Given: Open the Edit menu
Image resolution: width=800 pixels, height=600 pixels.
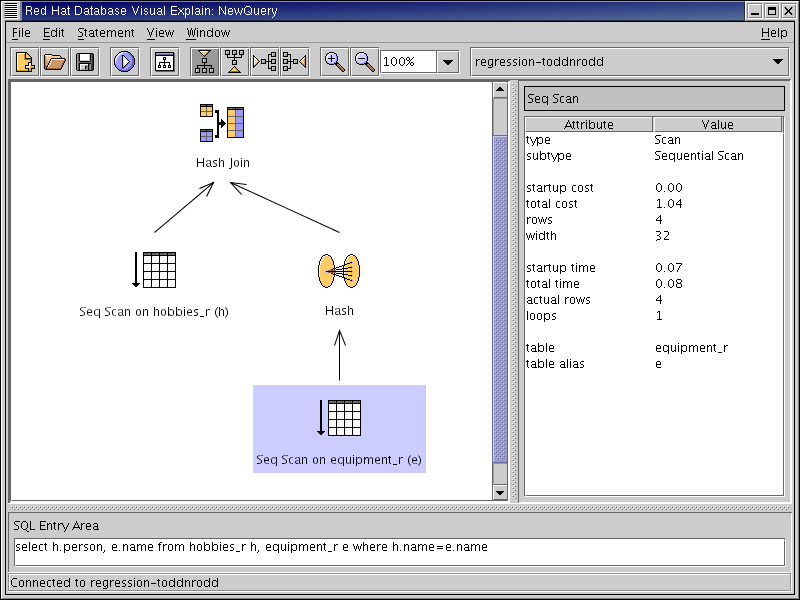Looking at the screenshot, I should [x=54, y=33].
